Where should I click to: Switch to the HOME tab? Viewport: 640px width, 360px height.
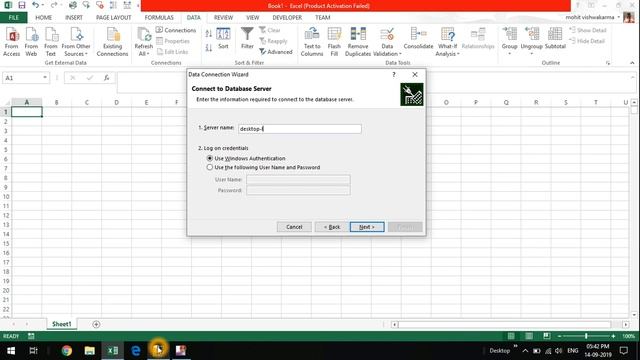[43, 18]
